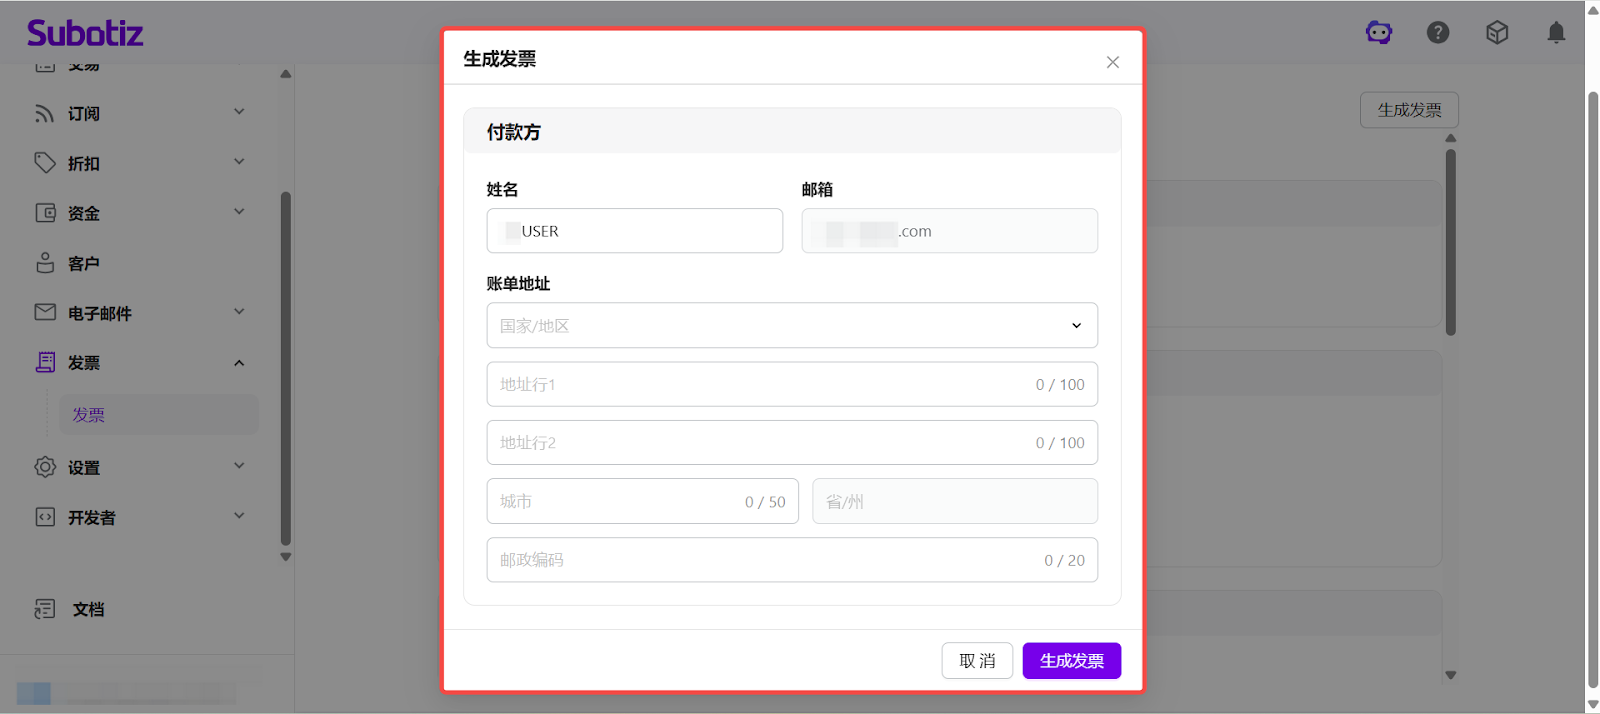The height and width of the screenshot is (714, 1600).
Task: Open the 文档 documentation link
Action: [x=88, y=609]
